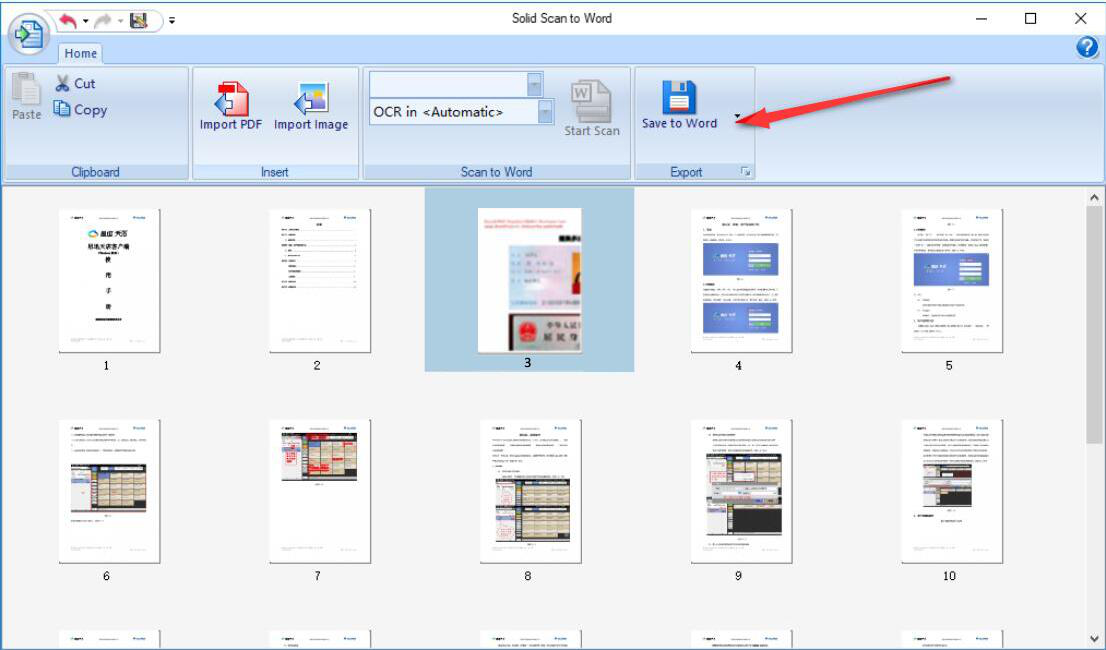Select page 6 thumbnail
Image resolution: width=1106 pixels, height=650 pixels.
click(109, 491)
